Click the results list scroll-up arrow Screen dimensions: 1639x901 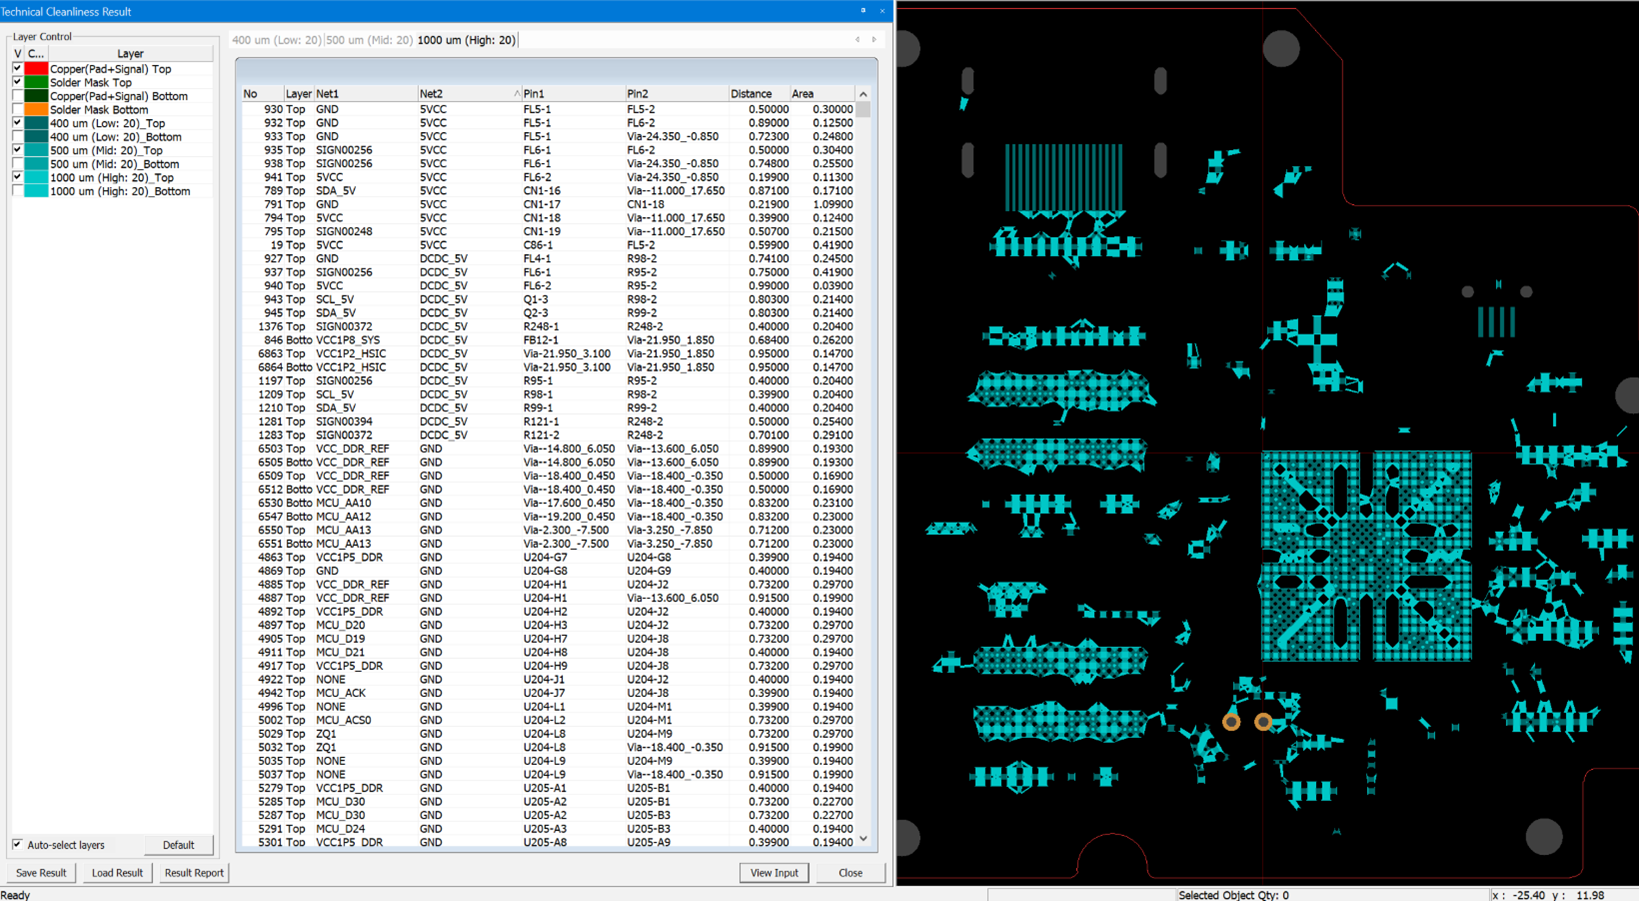tap(863, 94)
